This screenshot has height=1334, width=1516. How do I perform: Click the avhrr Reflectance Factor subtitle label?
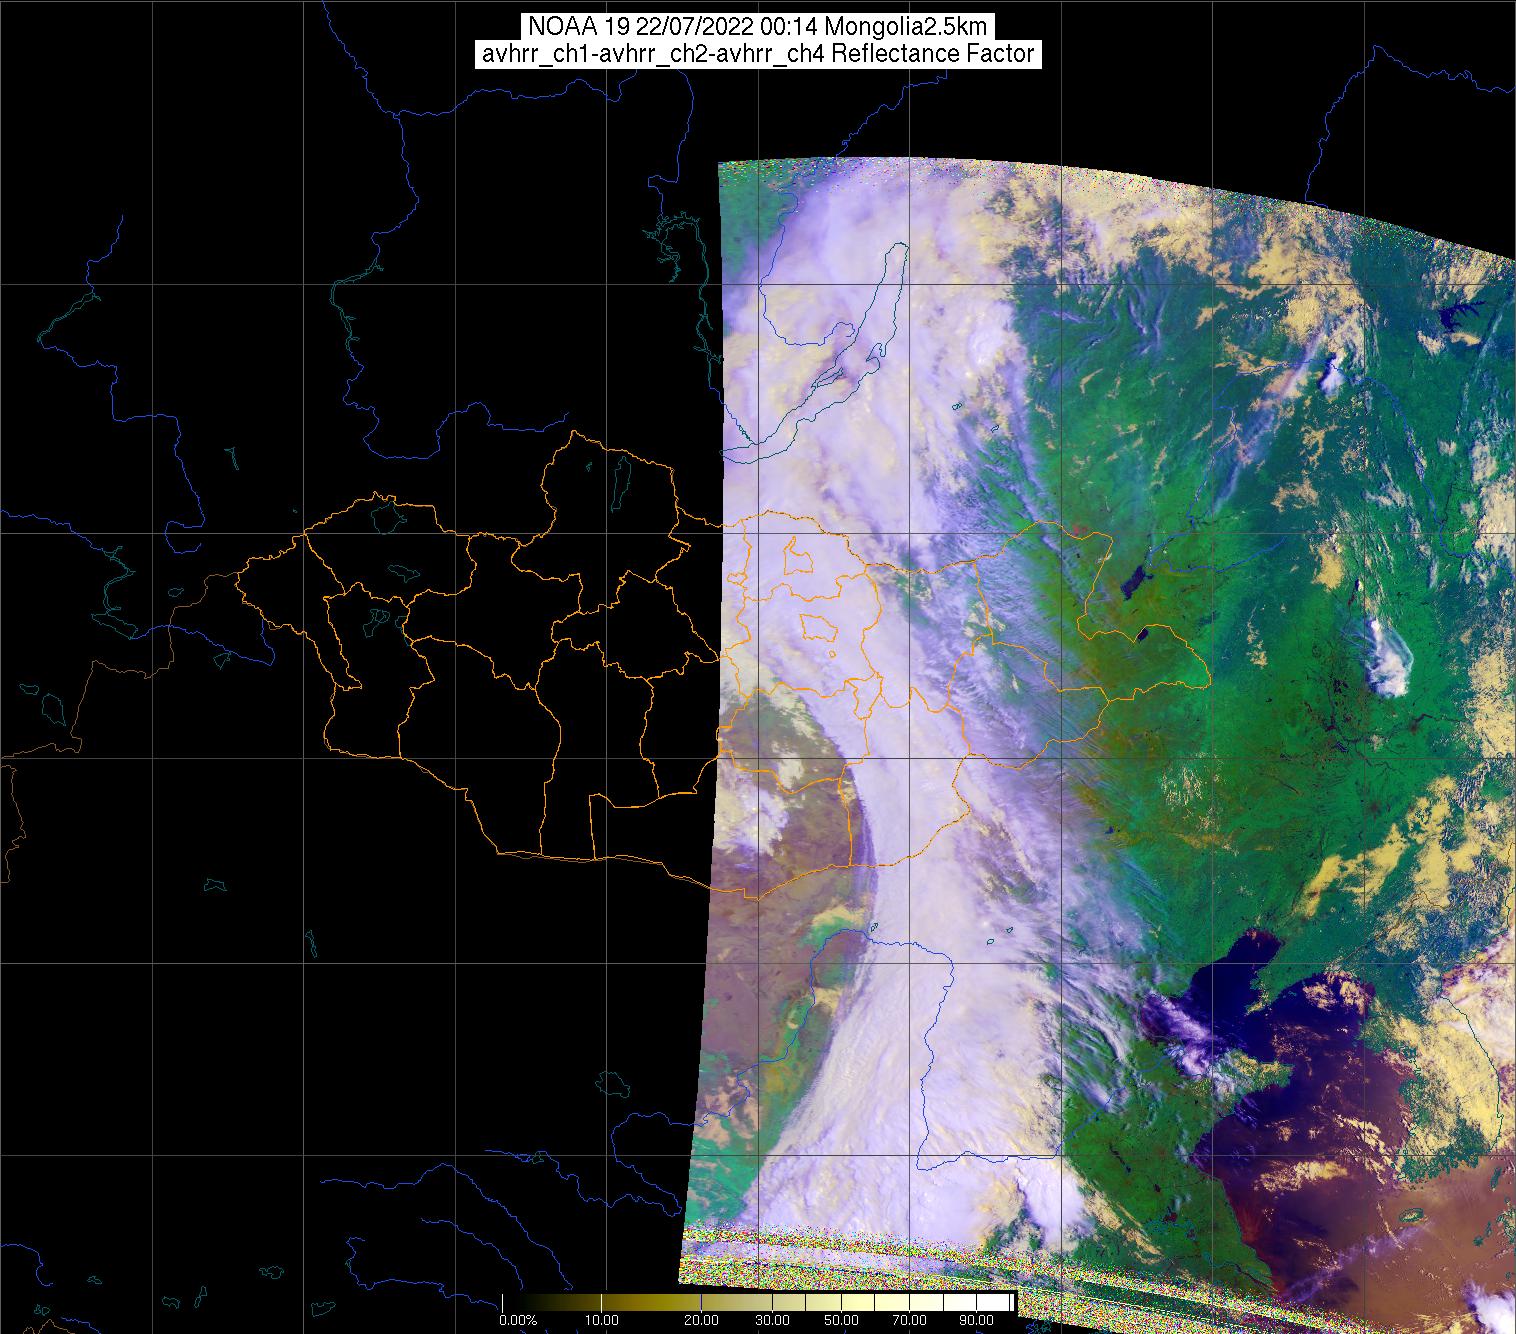(x=758, y=54)
